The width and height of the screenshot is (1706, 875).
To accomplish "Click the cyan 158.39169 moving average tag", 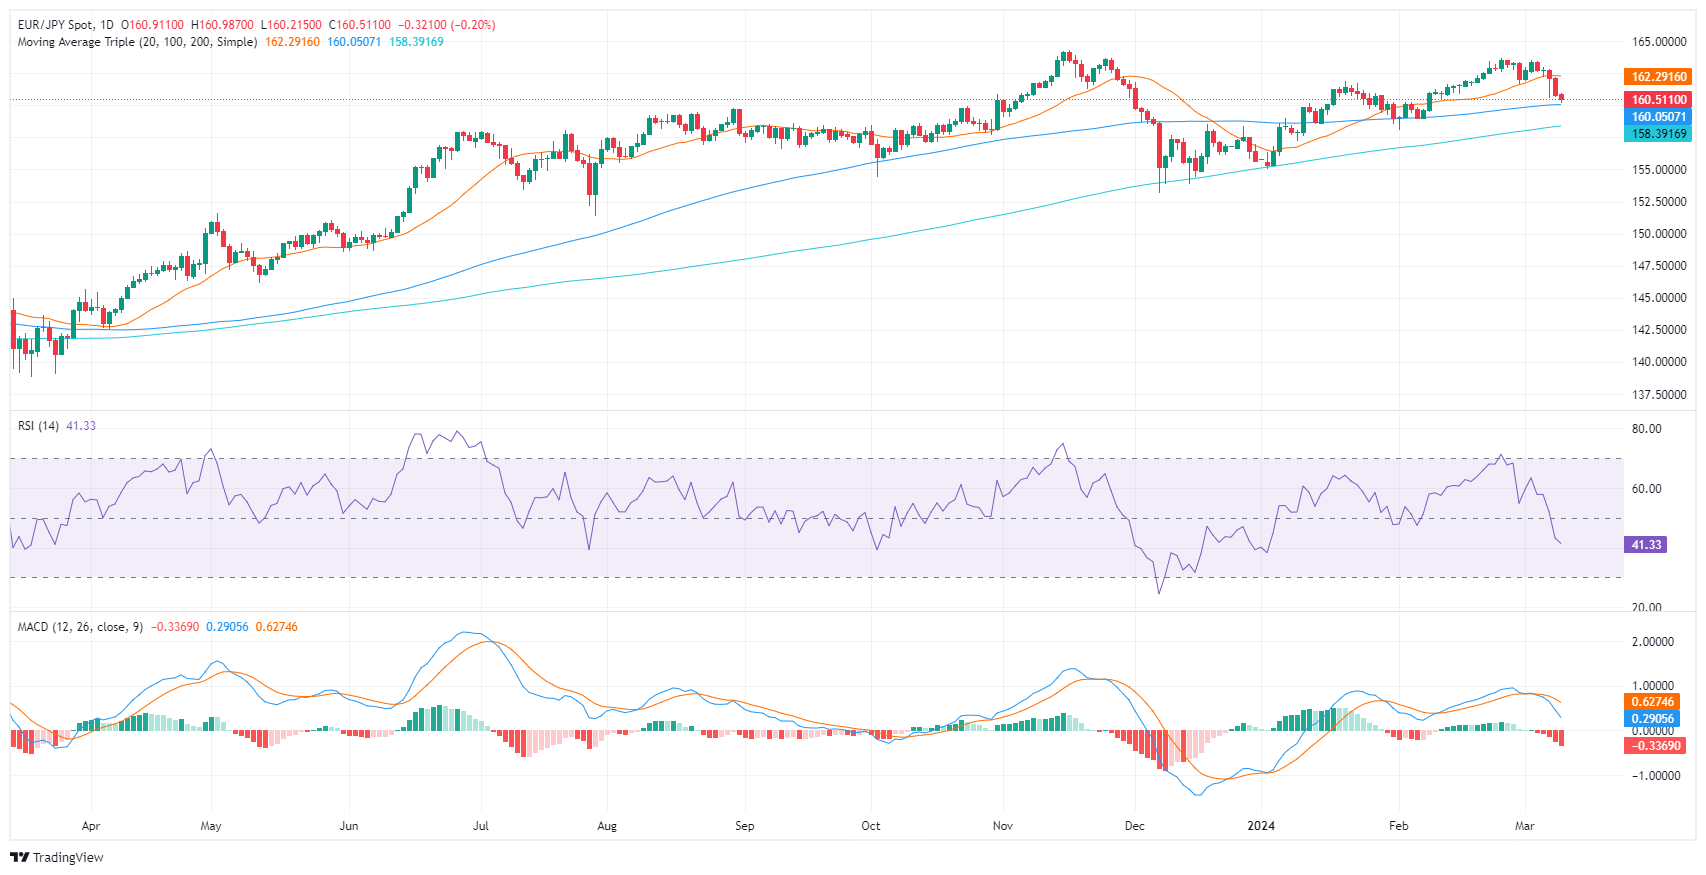I will click(x=1659, y=134).
